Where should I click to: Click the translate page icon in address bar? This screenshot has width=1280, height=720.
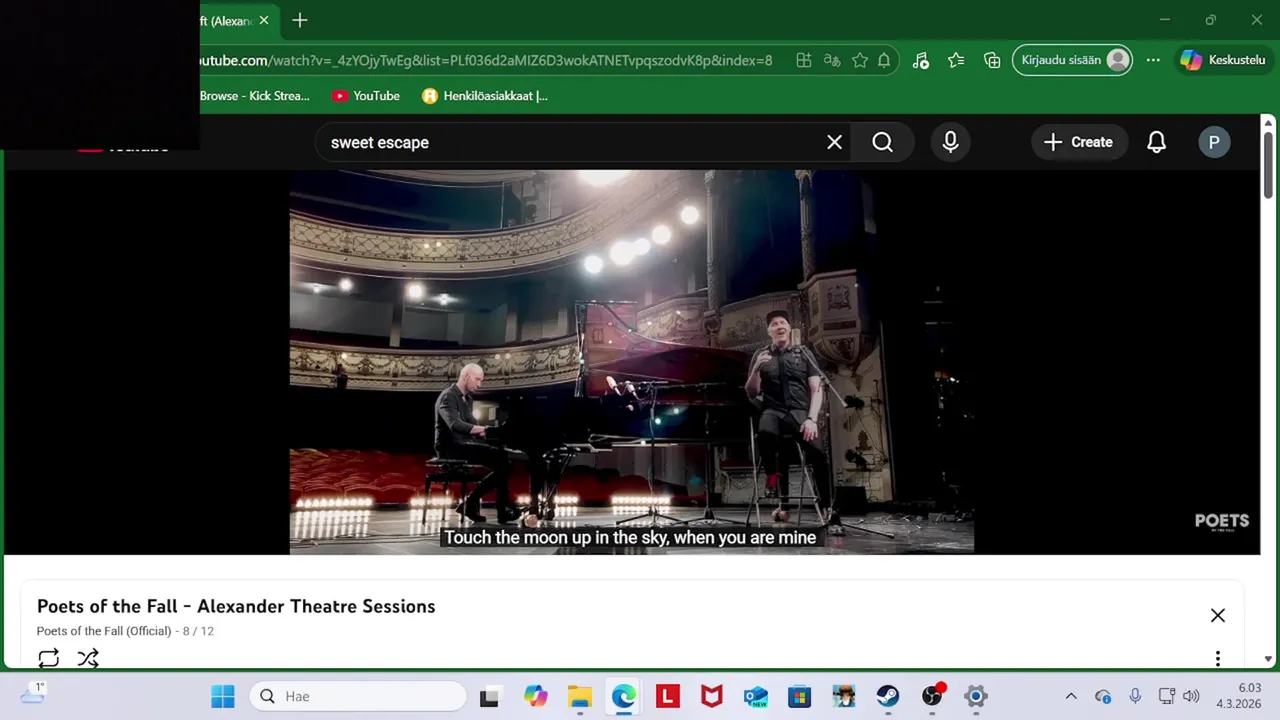point(831,60)
